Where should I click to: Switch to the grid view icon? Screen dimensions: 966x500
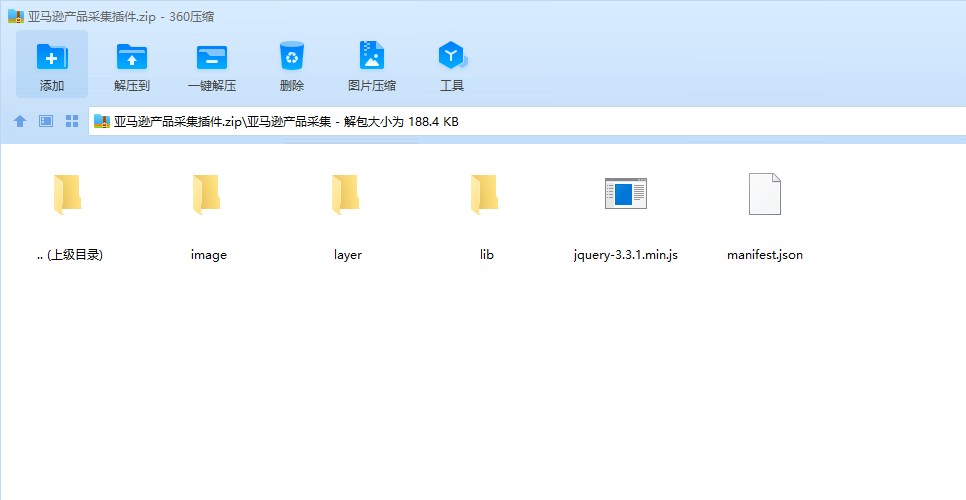(x=72, y=121)
